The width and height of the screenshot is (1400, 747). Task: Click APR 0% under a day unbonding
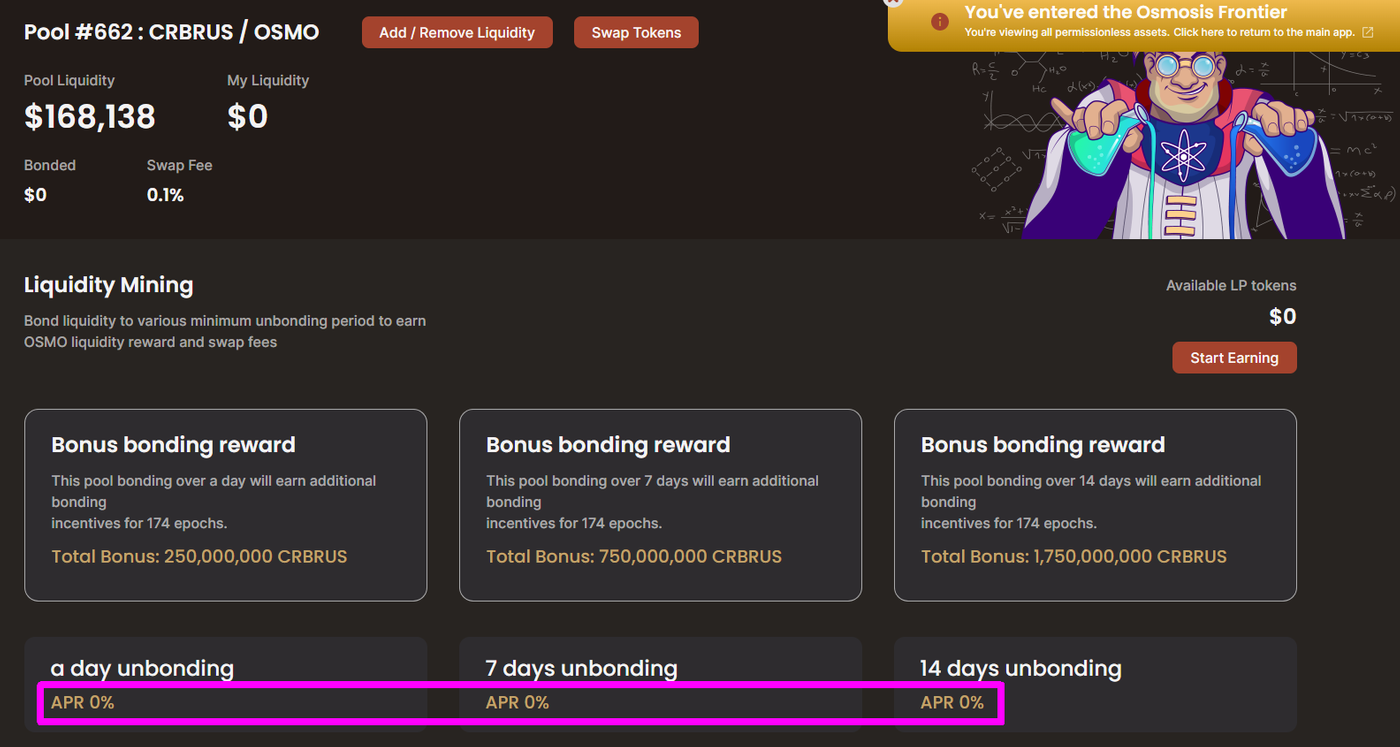[x=82, y=703]
